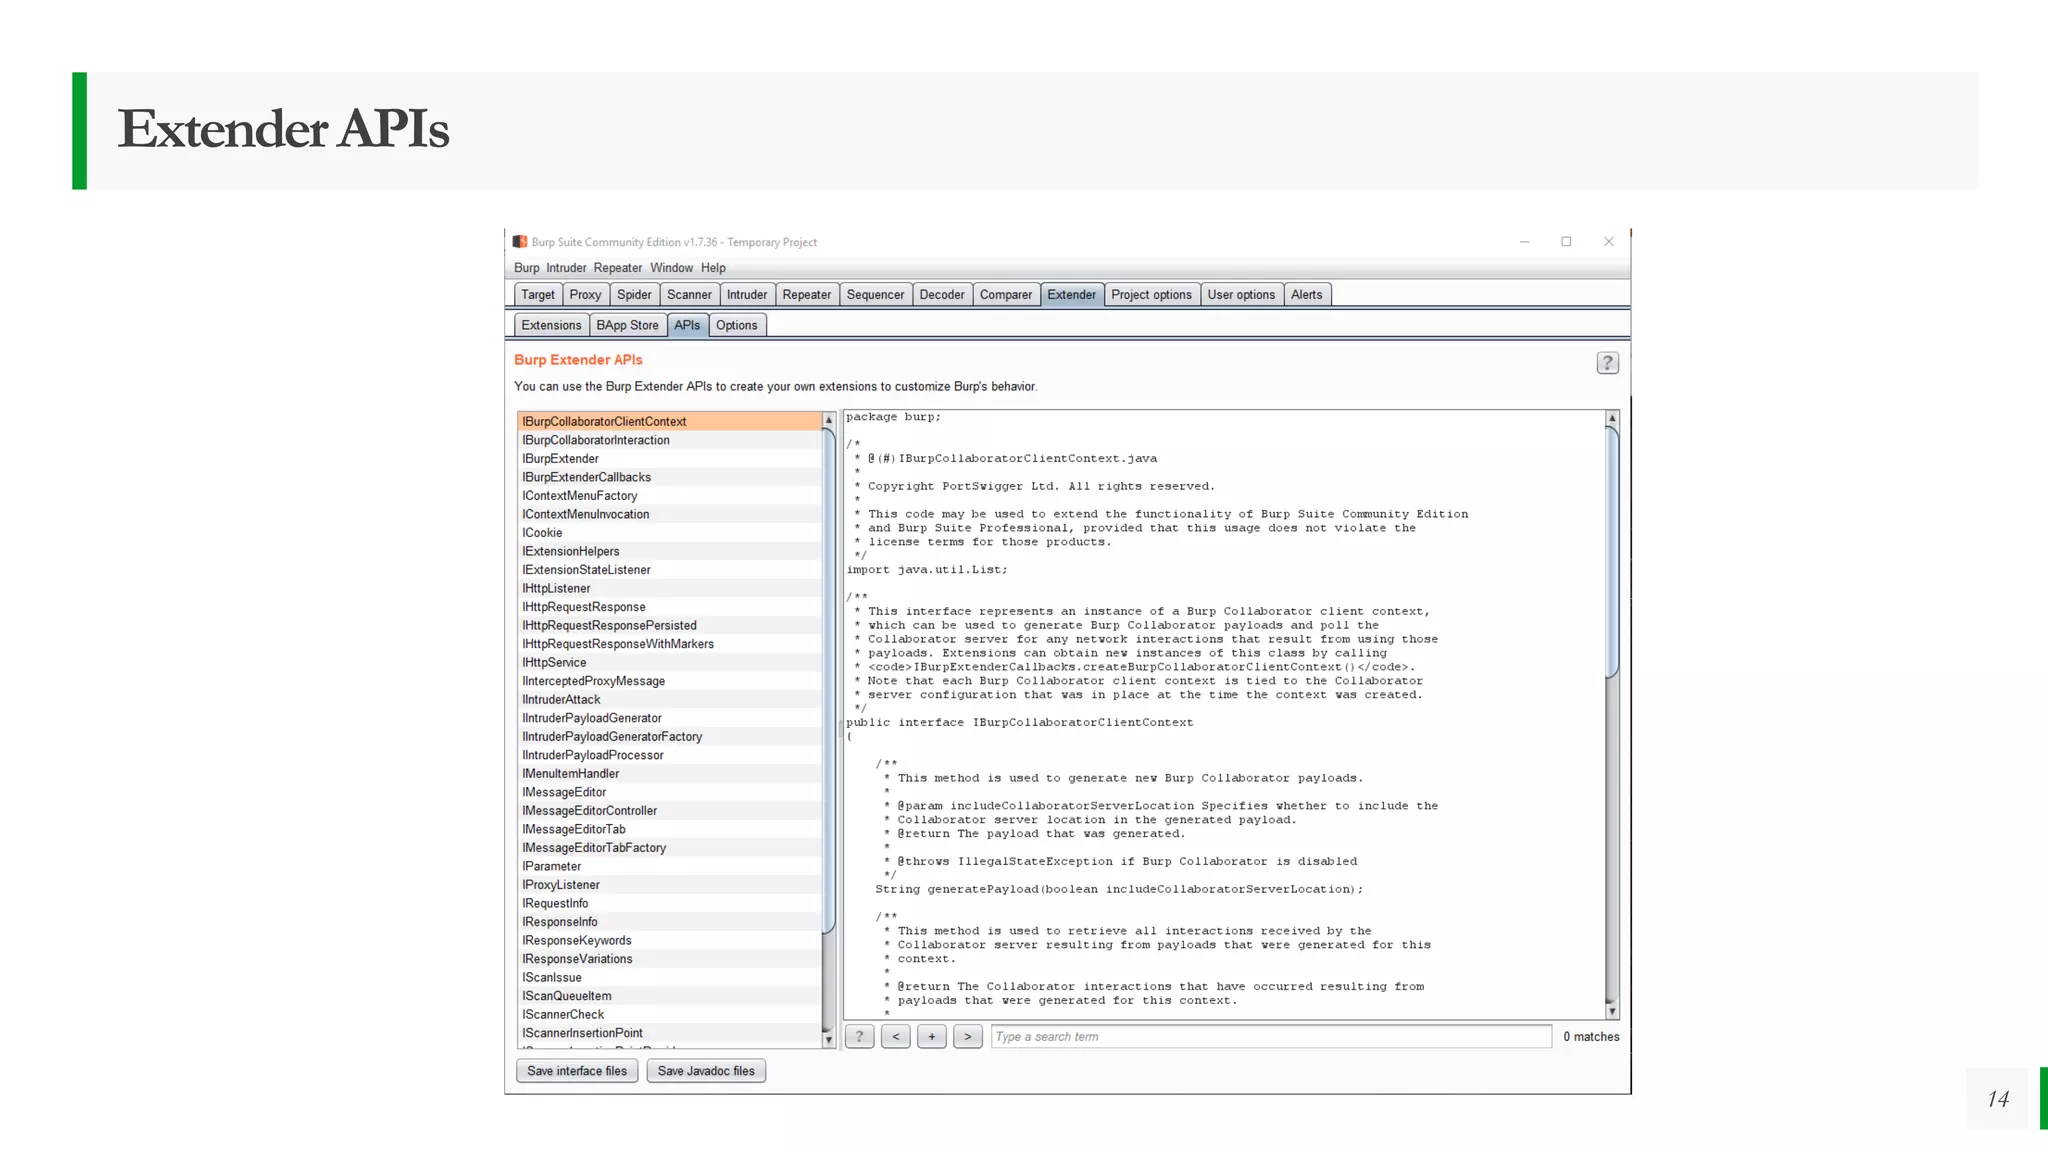Go to next search match arrow
This screenshot has height=1152, width=2048.
click(x=968, y=1037)
